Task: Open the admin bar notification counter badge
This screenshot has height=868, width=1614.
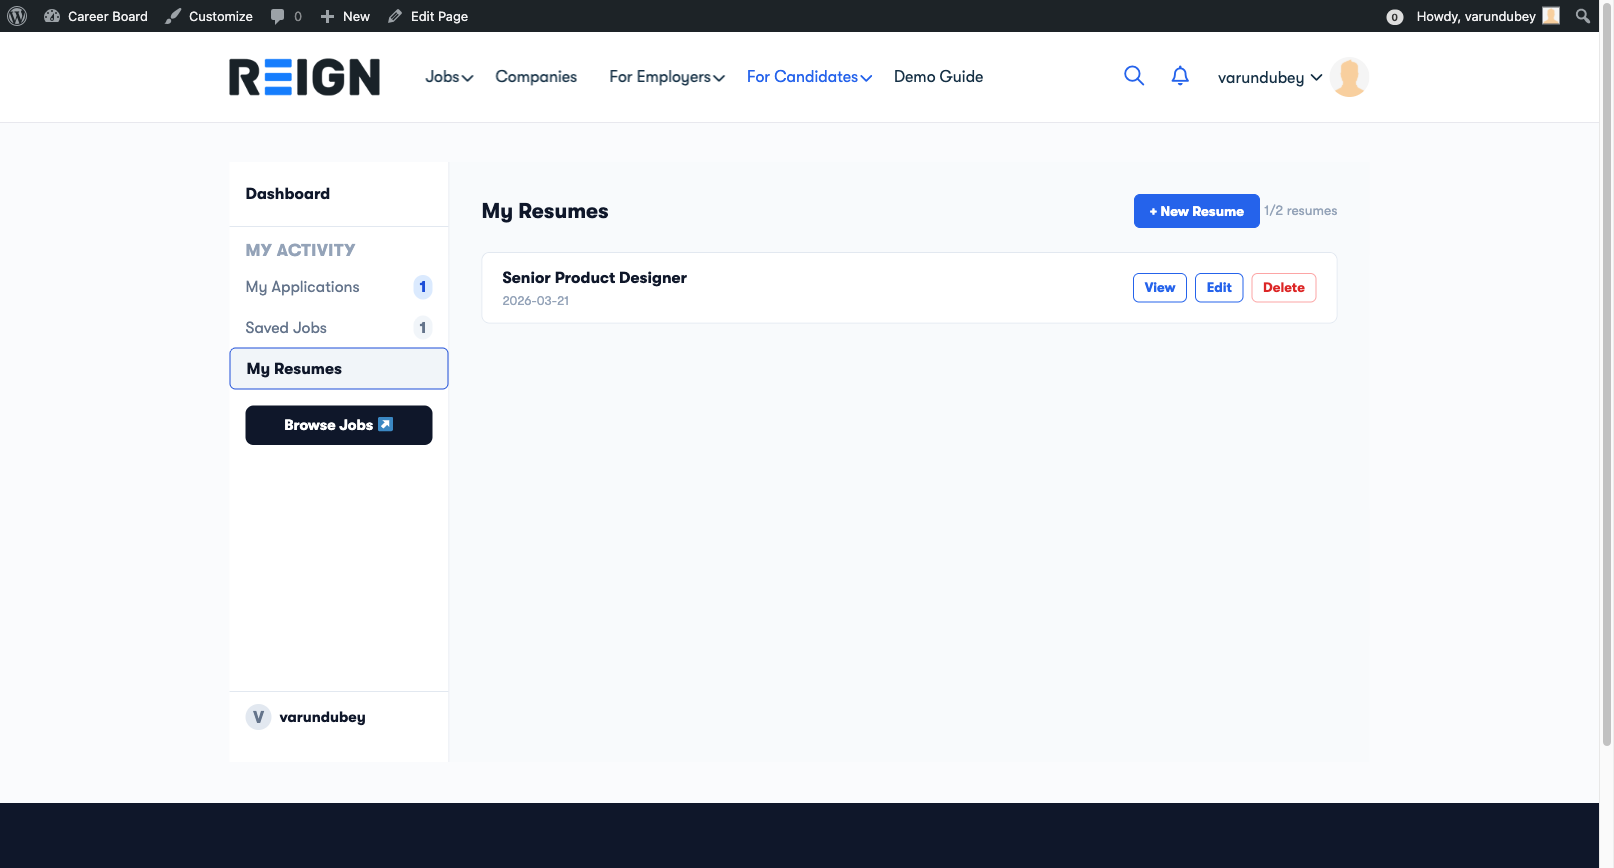Action: point(1394,17)
